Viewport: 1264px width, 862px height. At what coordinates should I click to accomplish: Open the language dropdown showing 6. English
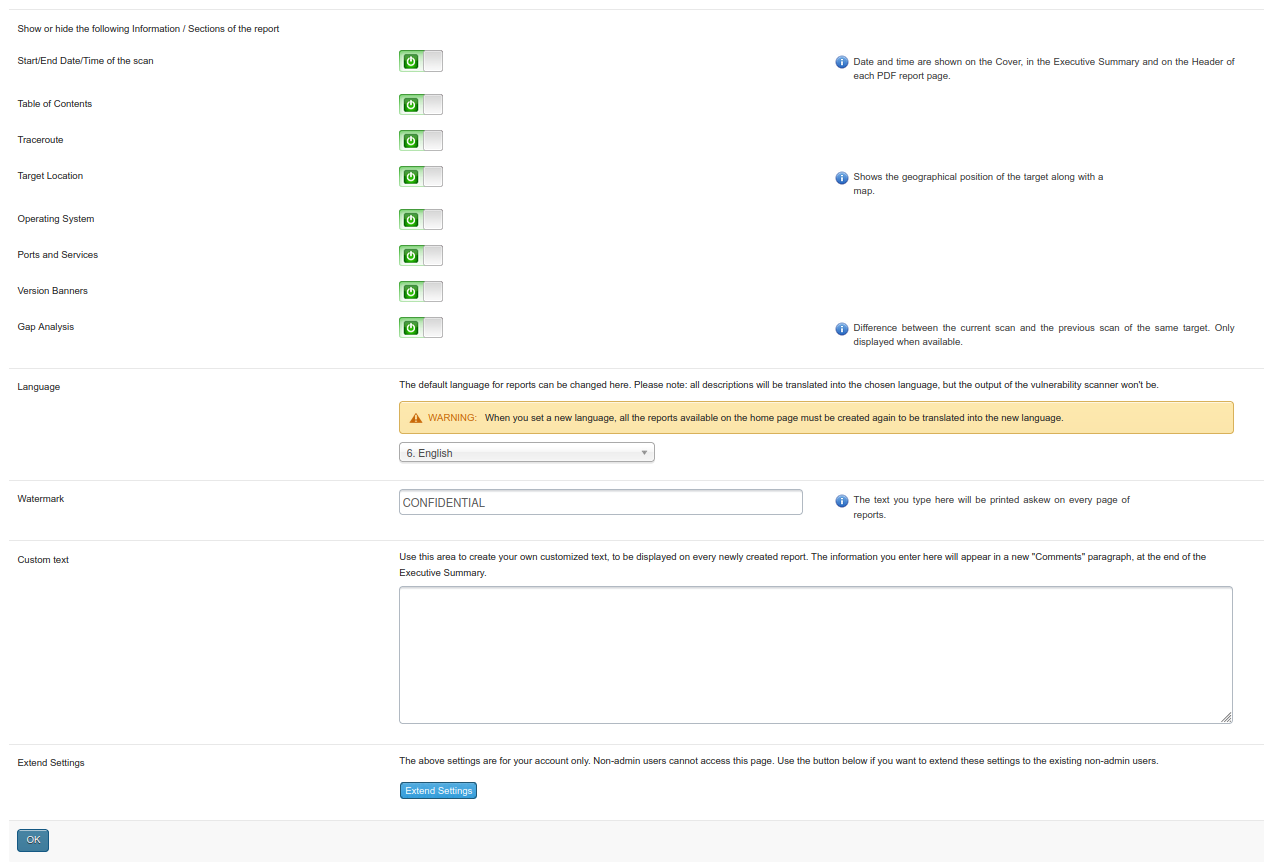[x=527, y=453]
